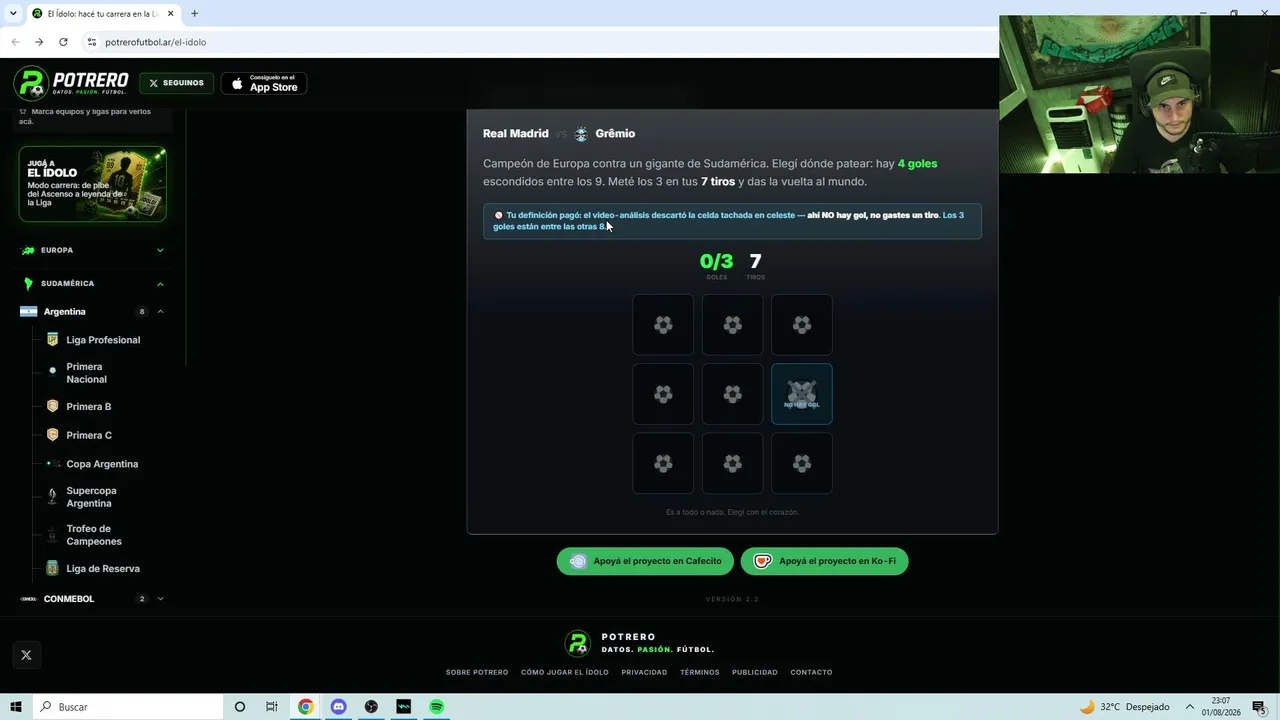Click the Primera C shield icon

(53, 435)
